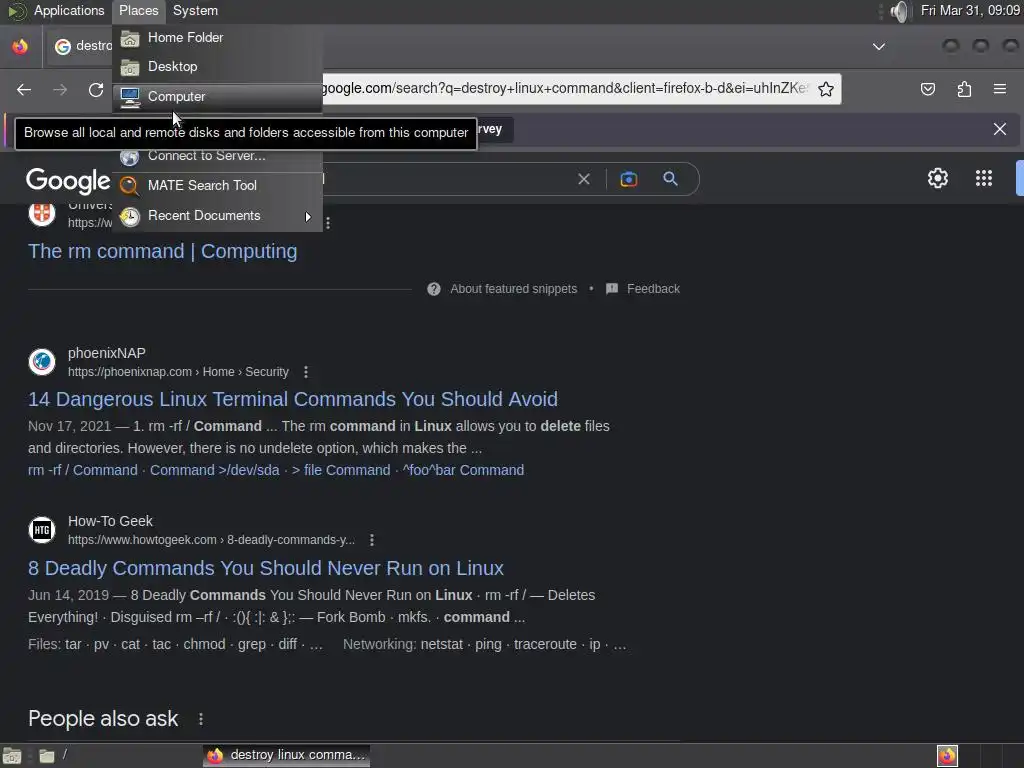Dismiss the notification bar with X
The width and height of the screenshot is (1024, 768).
pyautogui.click(x=1000, y=129)
